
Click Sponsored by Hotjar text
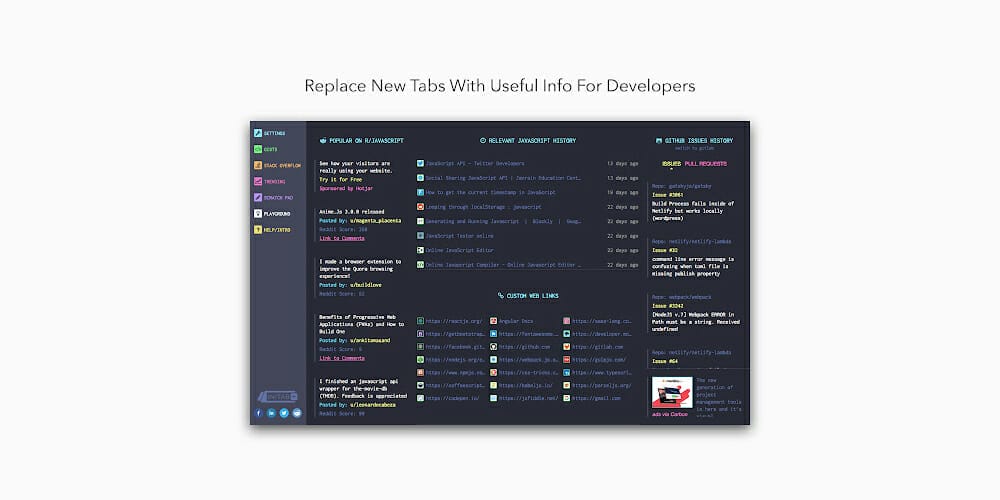[x=346, y=188]
